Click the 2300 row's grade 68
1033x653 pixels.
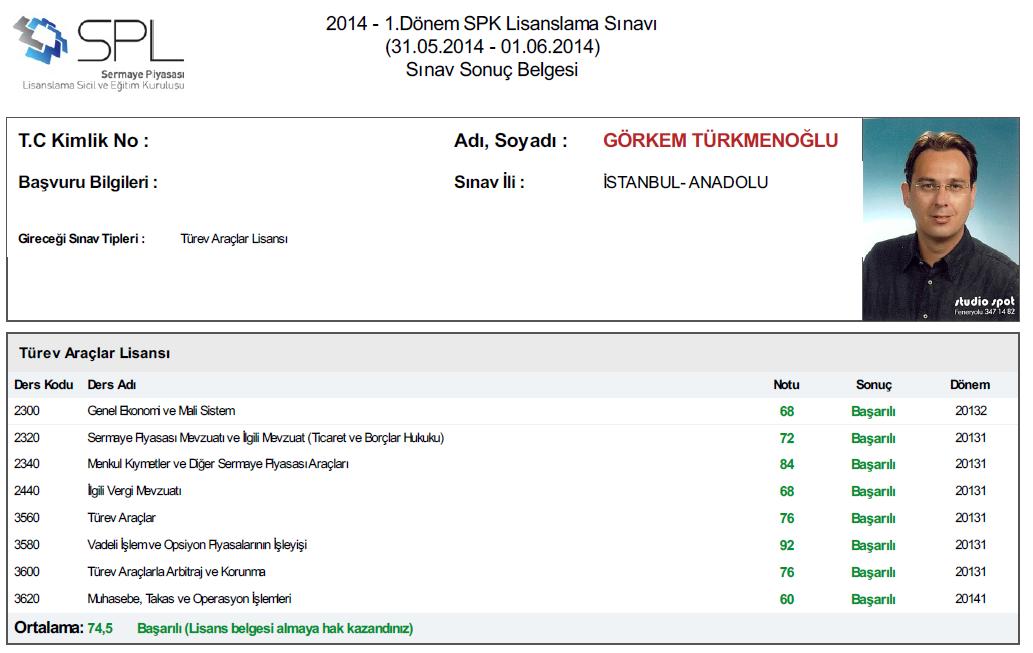click(x=787, y=411)
